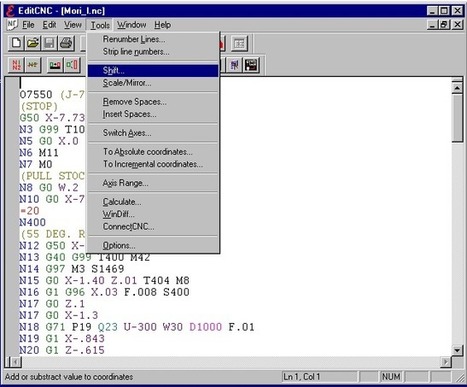This screenshot has height=387, width=467.
Task: Click the Open file folder icon
Action: 33,43
